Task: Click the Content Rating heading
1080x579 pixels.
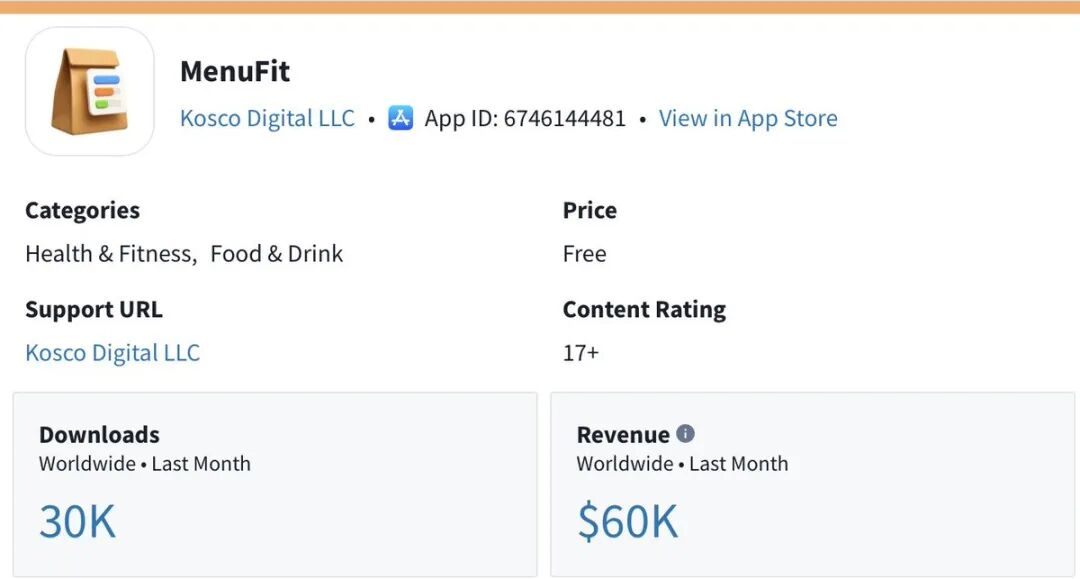Action: pyautogui.click(x=644, y=310)
